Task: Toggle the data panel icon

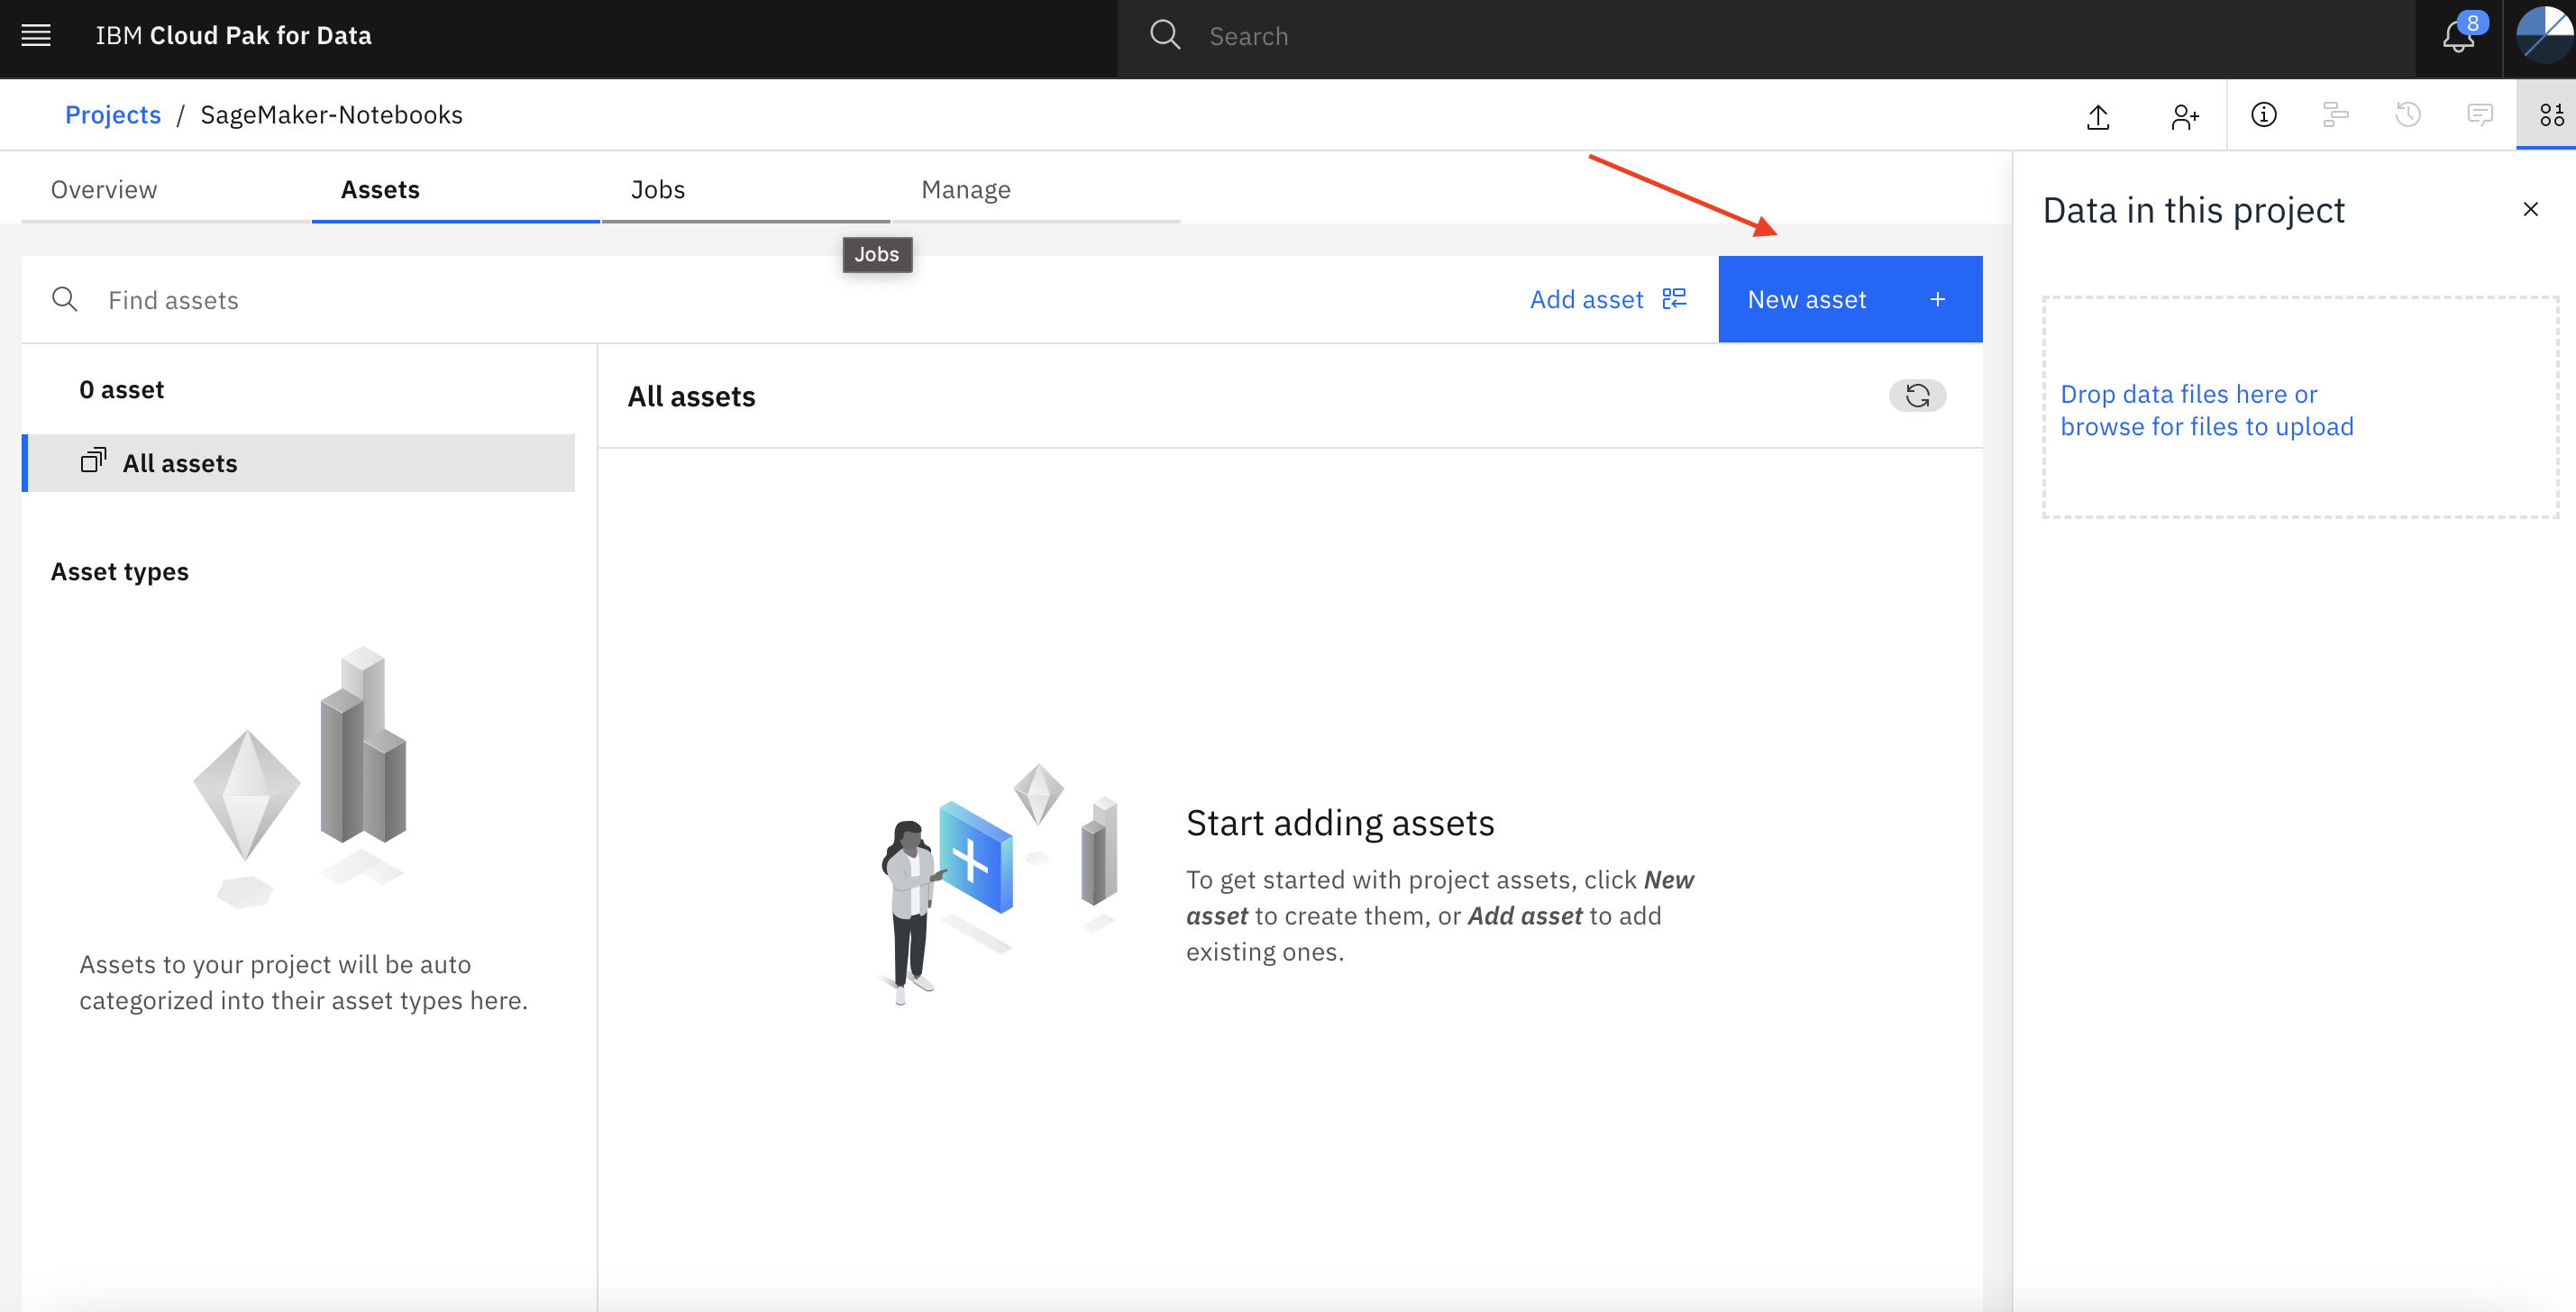Action: (x=2552, y=115)
